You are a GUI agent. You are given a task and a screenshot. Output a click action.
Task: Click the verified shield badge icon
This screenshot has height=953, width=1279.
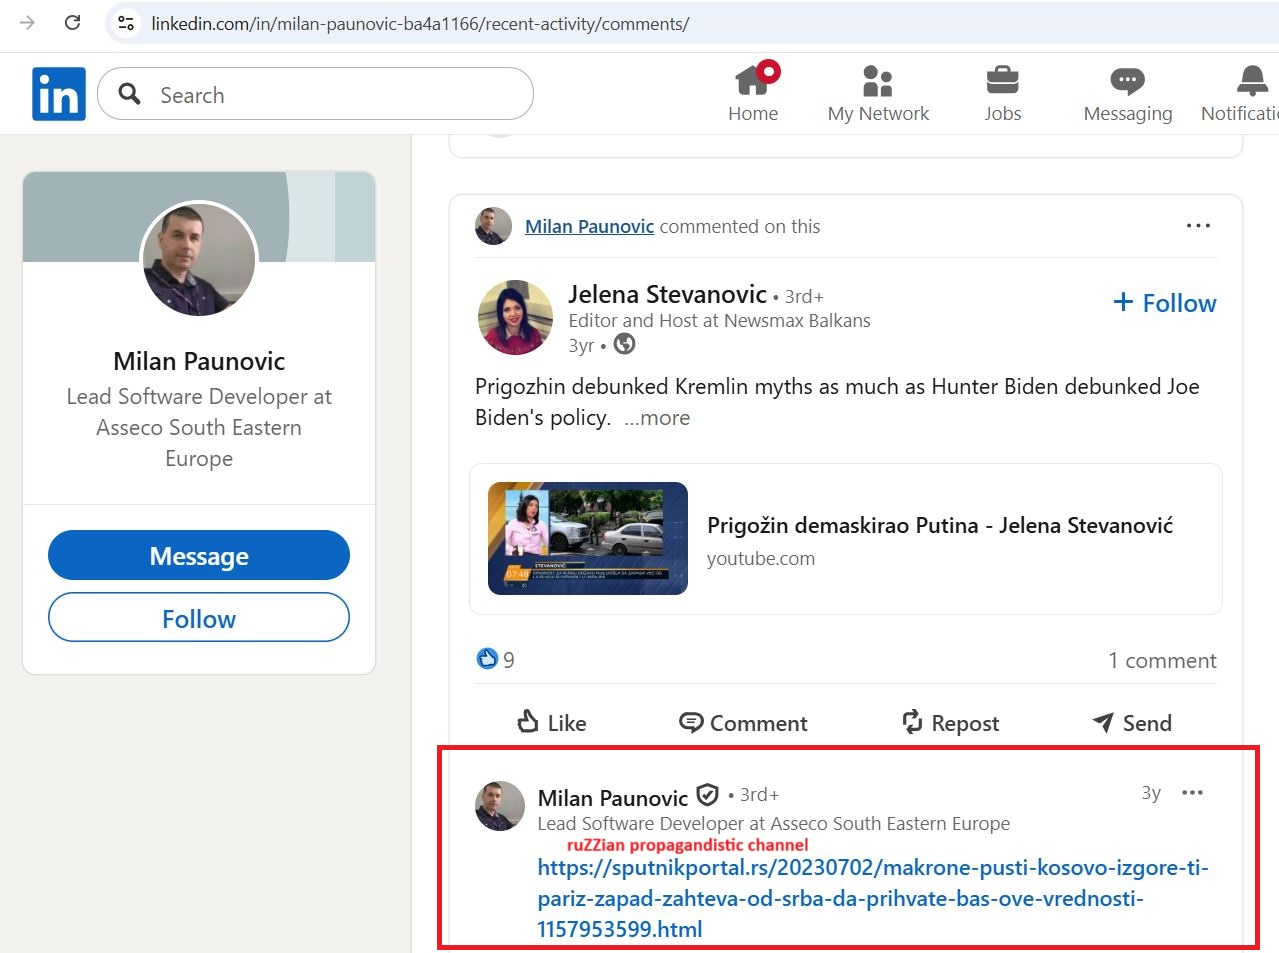pos(708,795)
